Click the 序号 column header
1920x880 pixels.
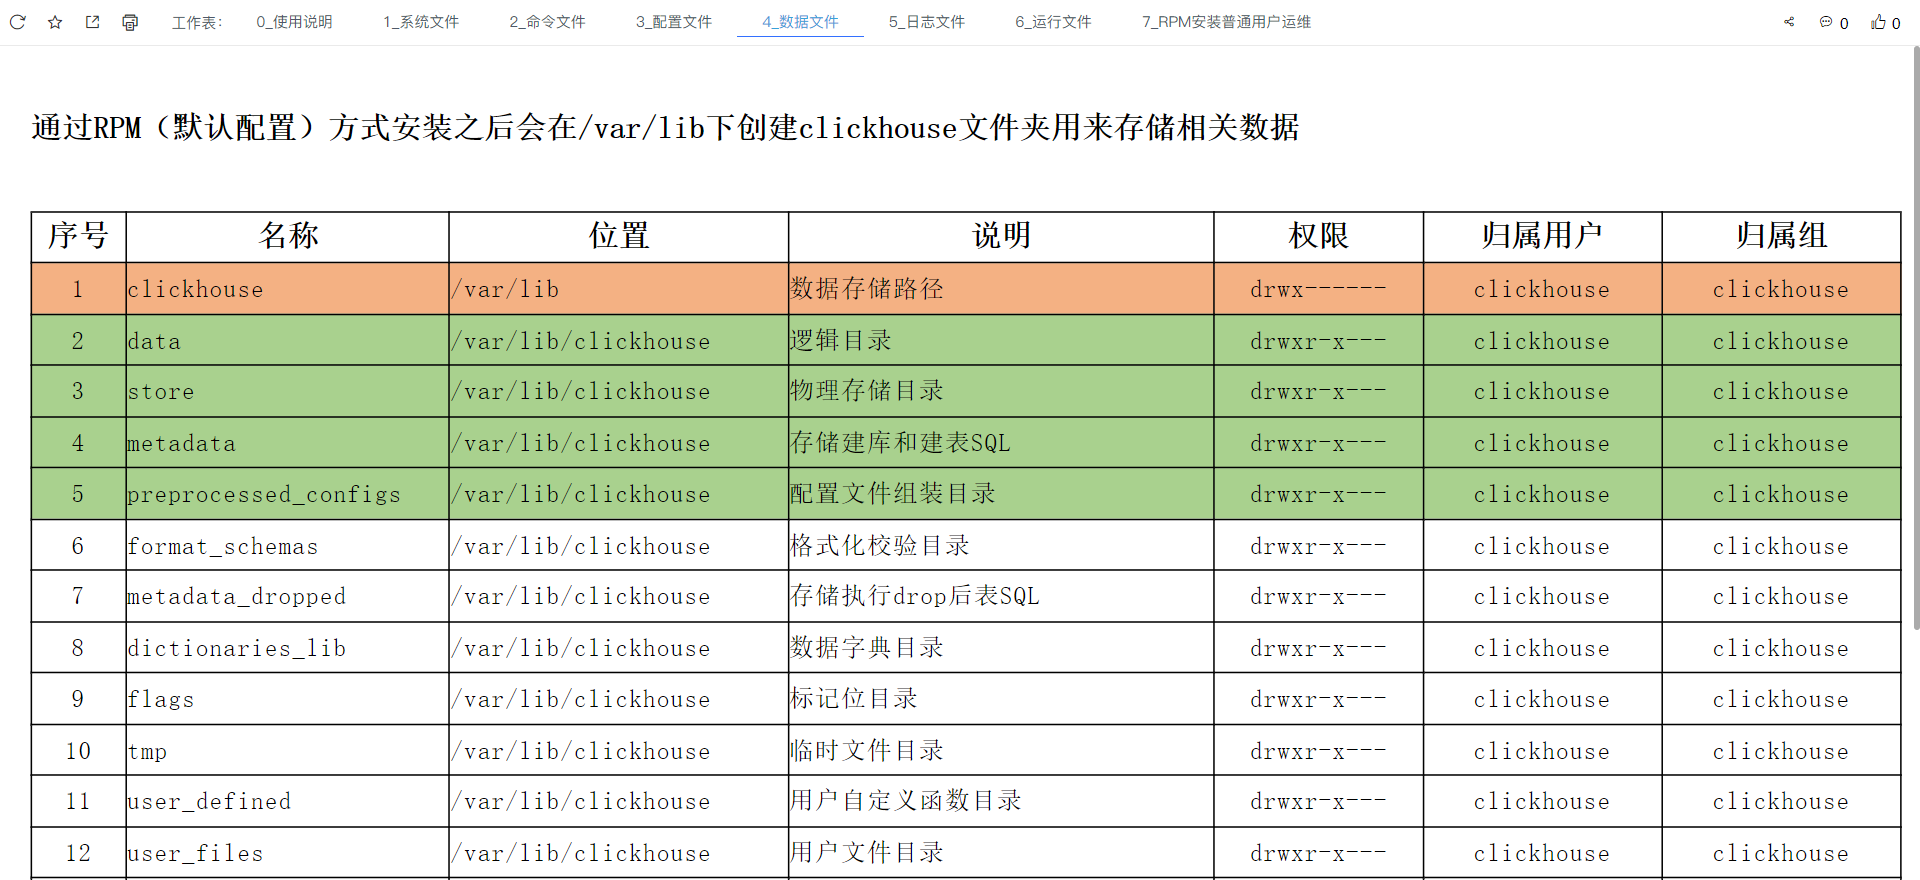[x=79, y=237]
